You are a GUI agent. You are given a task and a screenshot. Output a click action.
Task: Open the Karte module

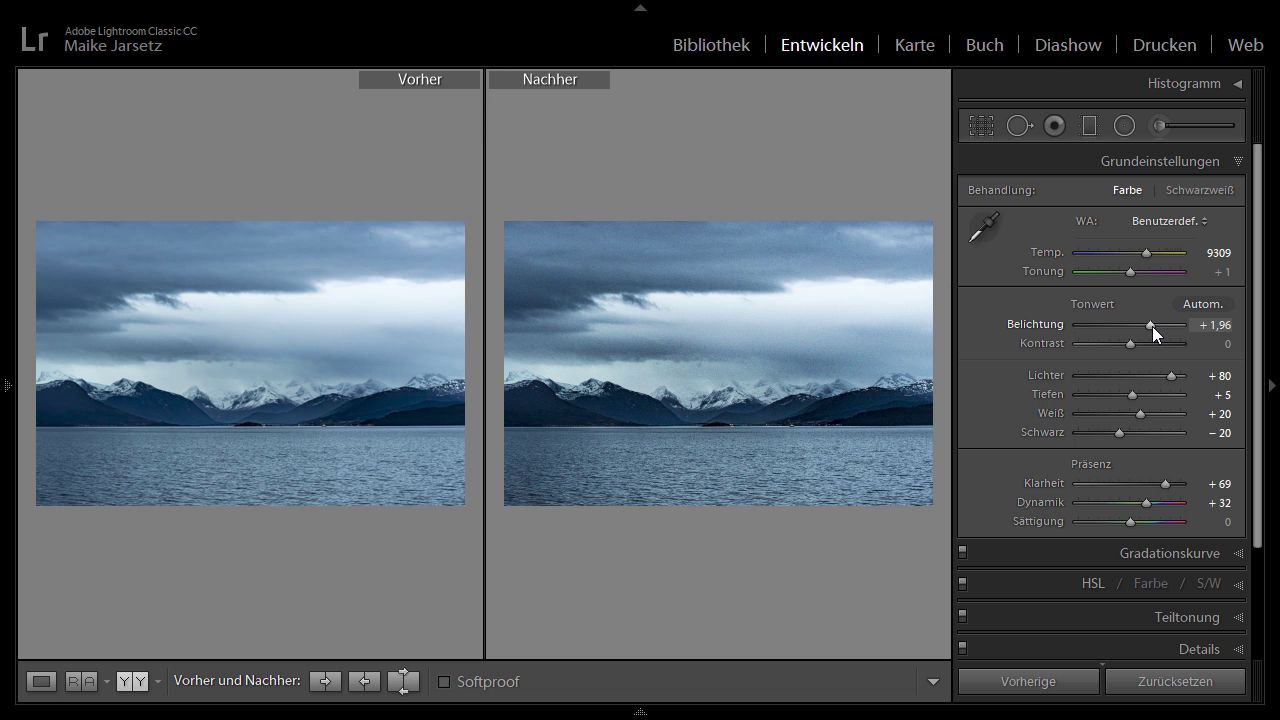[x=914, y=45]
